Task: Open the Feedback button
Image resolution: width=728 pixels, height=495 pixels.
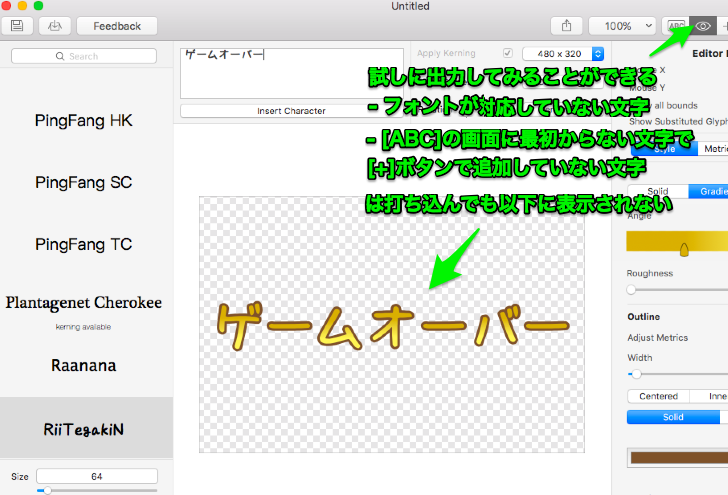Action: pyautogui.click(x=117, y=26)
